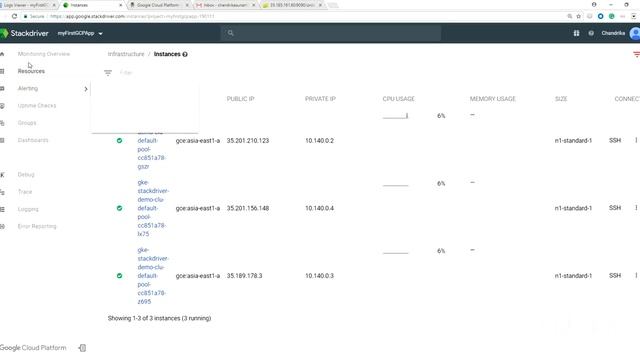Expand the Alerting submenu arrow
This screenshot has height=360, width=640.
(x=86, y=89)
